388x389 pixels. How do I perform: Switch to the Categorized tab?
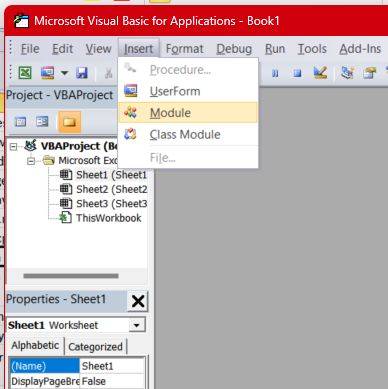click(95, 347)
